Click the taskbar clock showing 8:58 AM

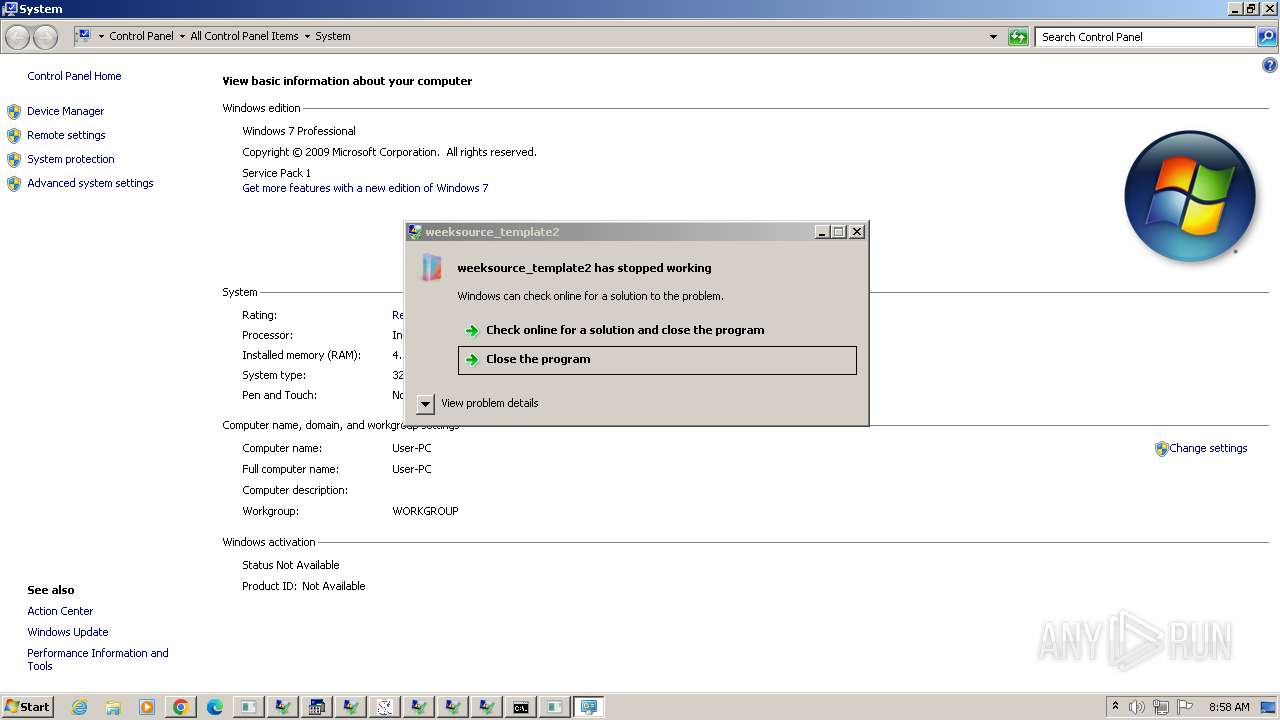[1229, 707]
